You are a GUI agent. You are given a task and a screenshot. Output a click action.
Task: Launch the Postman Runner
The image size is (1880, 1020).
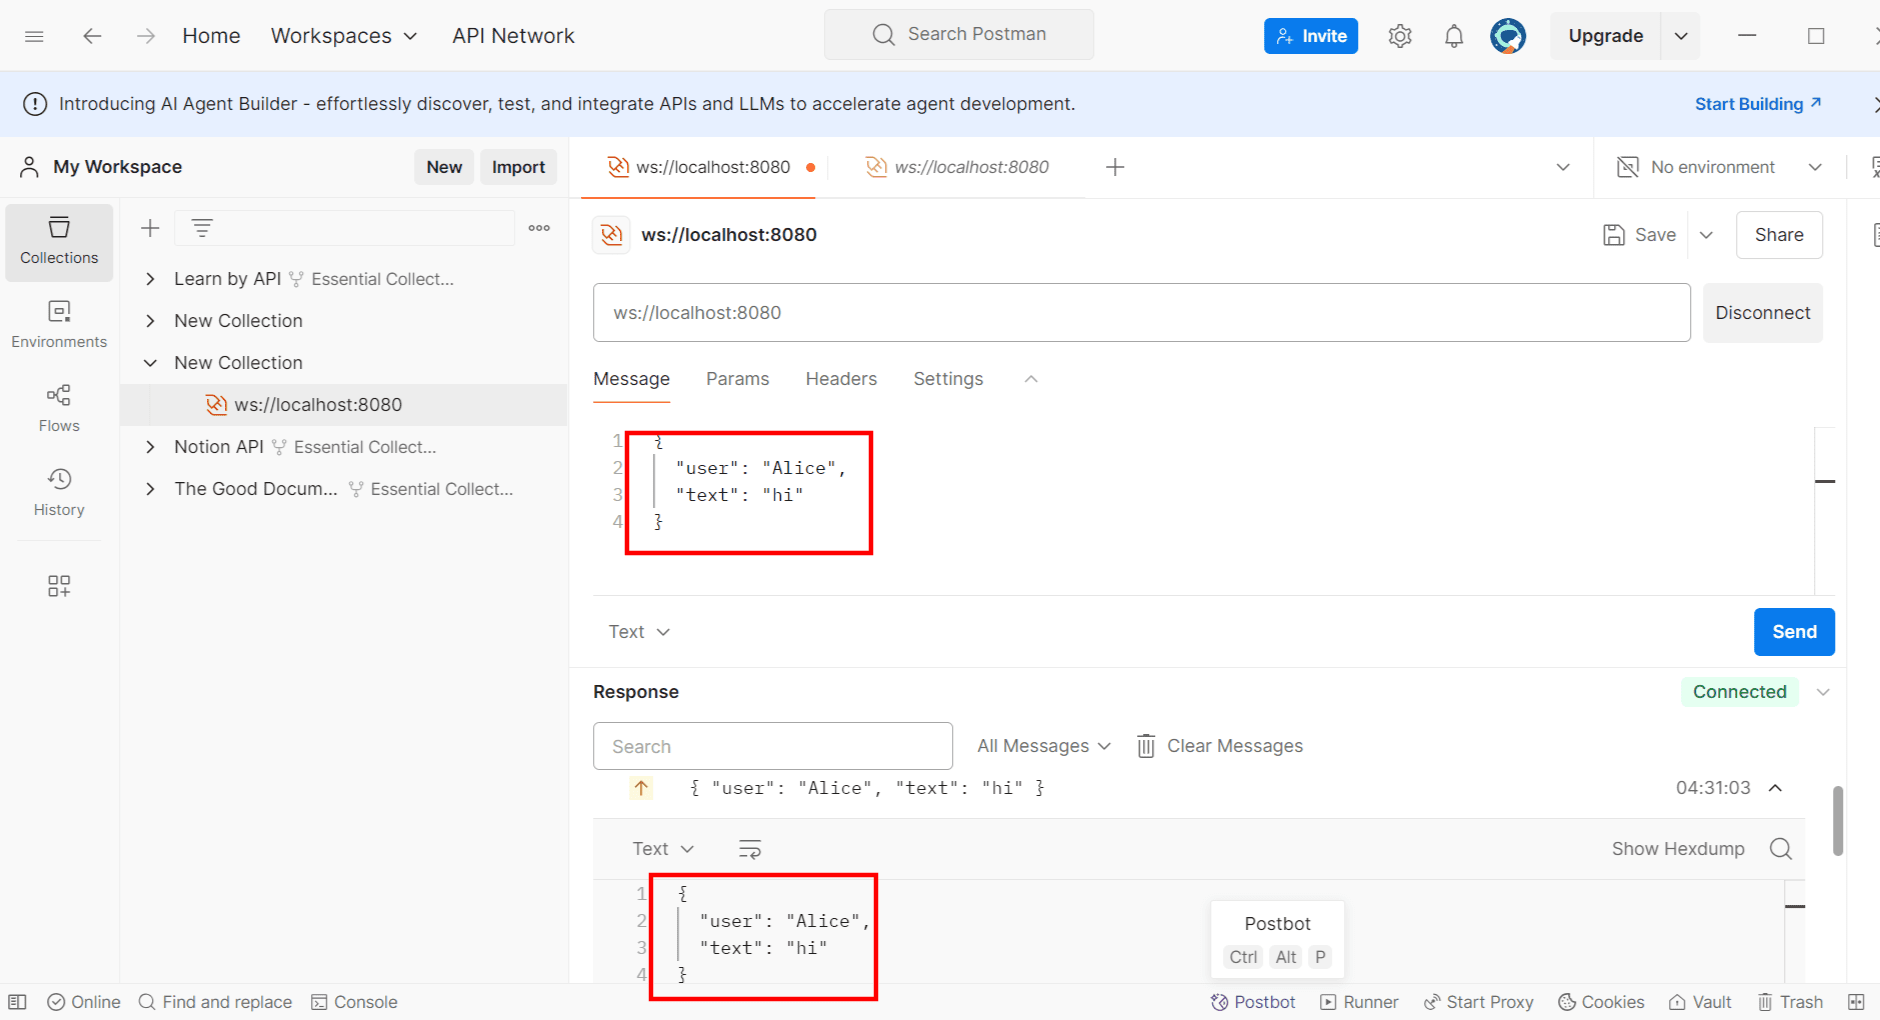1358,1001
